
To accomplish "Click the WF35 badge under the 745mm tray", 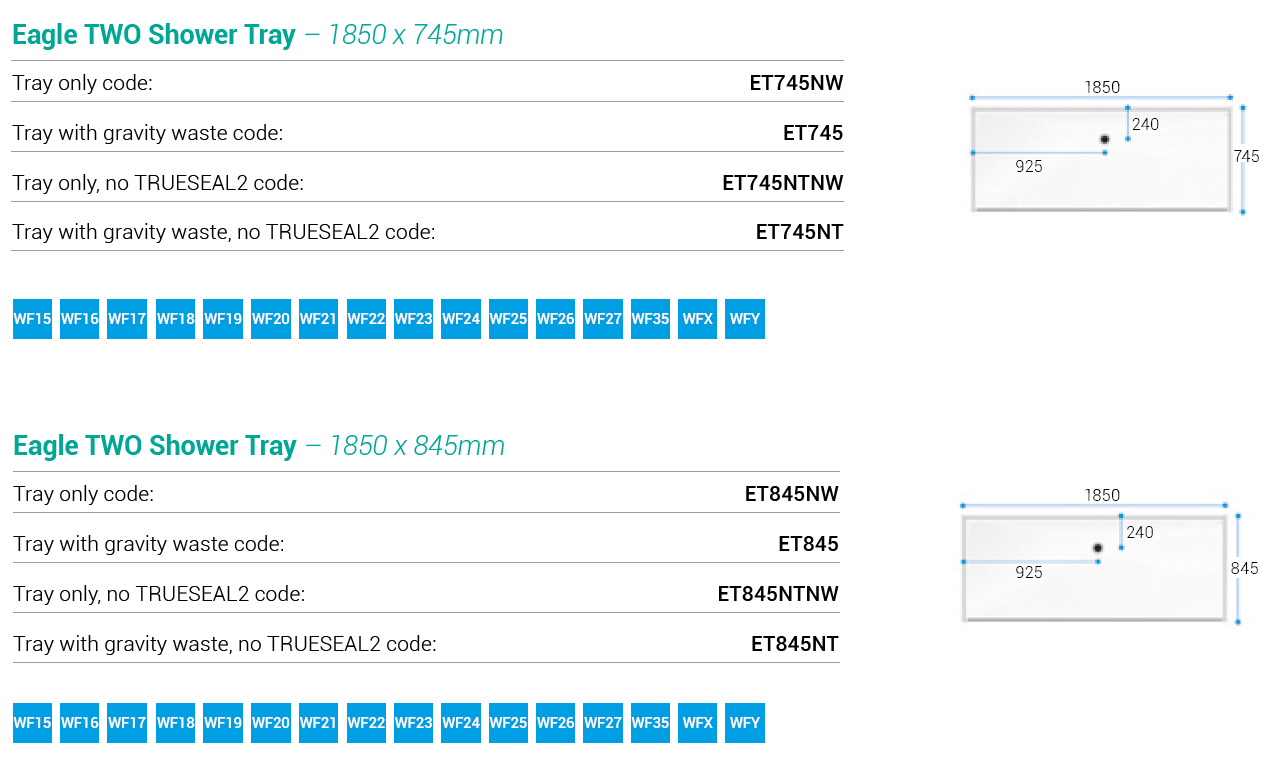I will point(650,319).
